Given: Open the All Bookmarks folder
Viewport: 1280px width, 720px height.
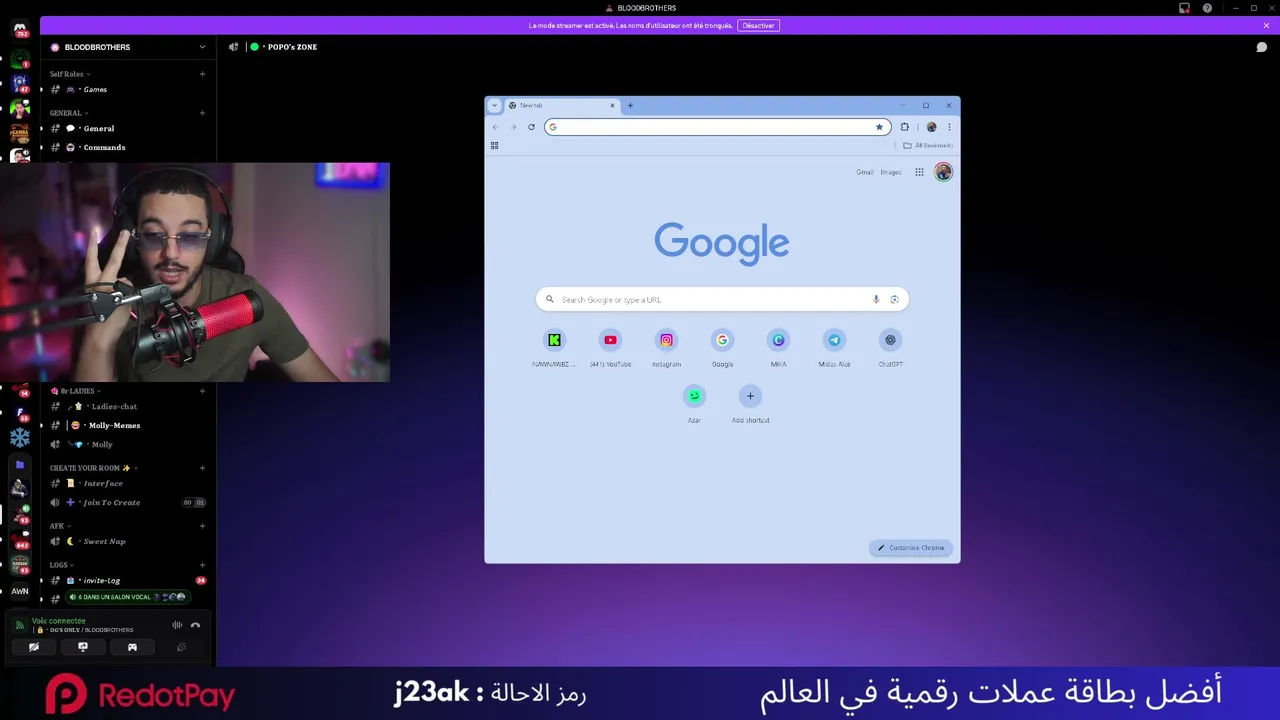Looking at the screenshot, I should coord(928,145).
